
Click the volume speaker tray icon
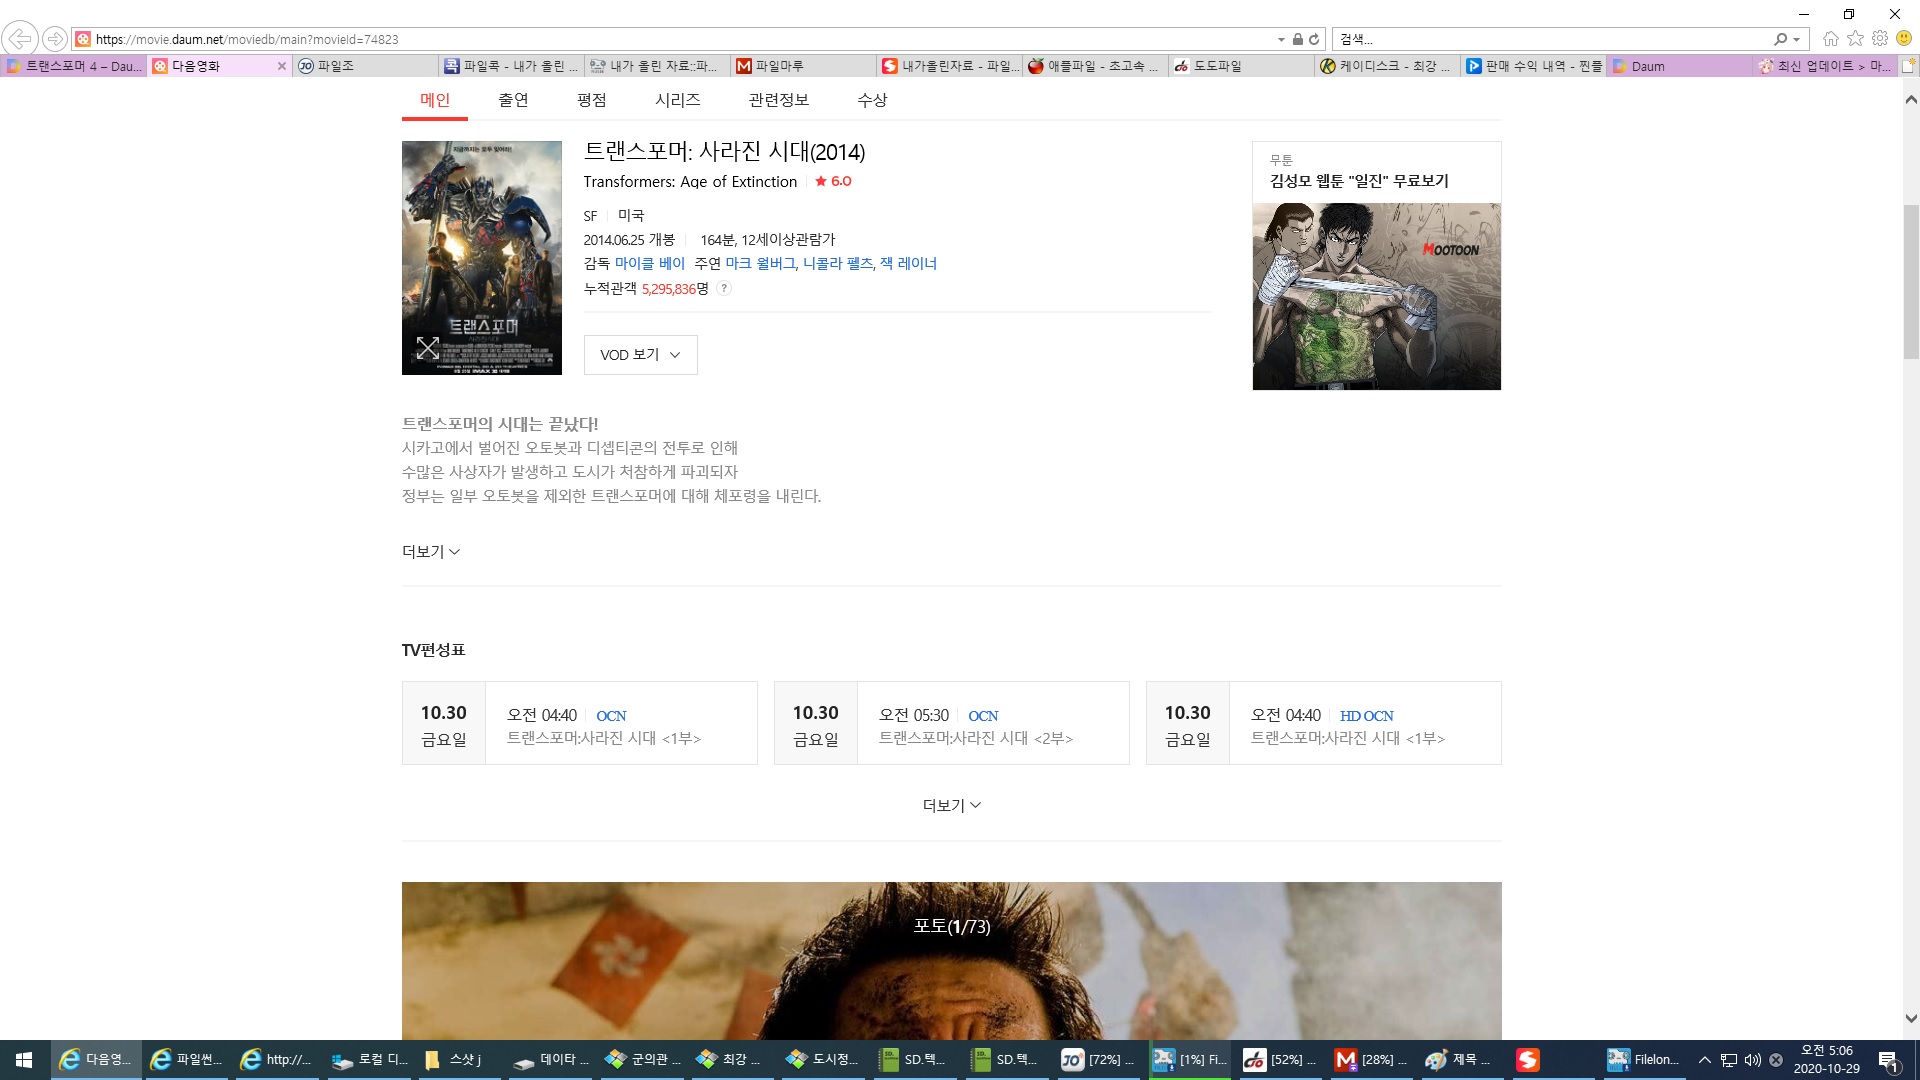click(x=1752, y=1060)
